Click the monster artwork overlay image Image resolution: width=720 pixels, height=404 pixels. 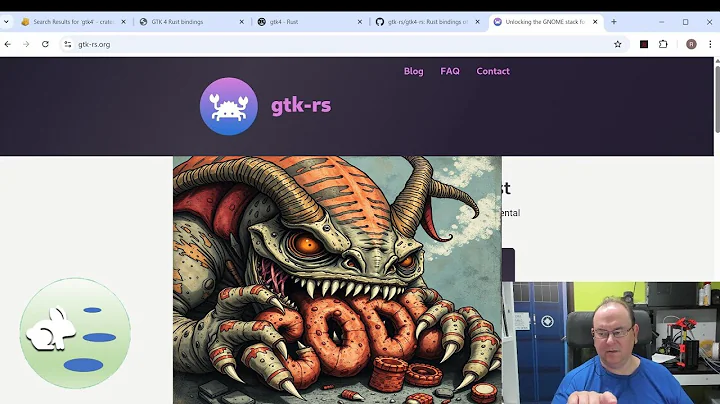pos(337,280)
